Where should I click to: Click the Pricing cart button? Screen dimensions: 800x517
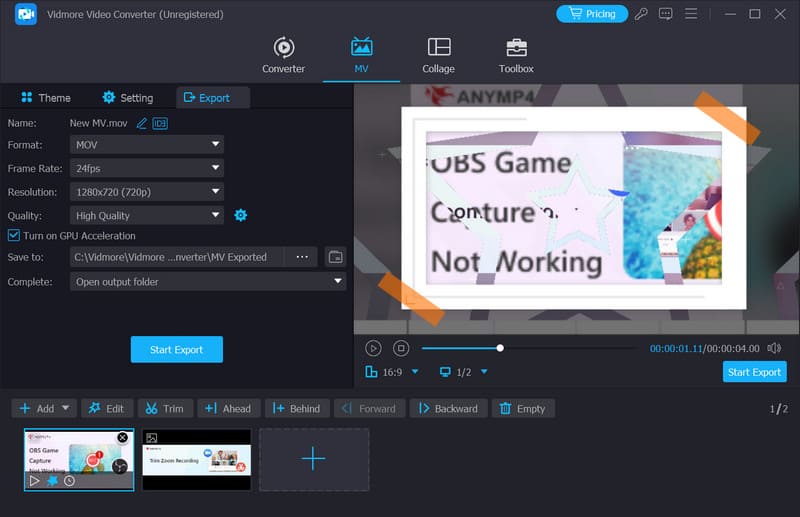(592, 14)
